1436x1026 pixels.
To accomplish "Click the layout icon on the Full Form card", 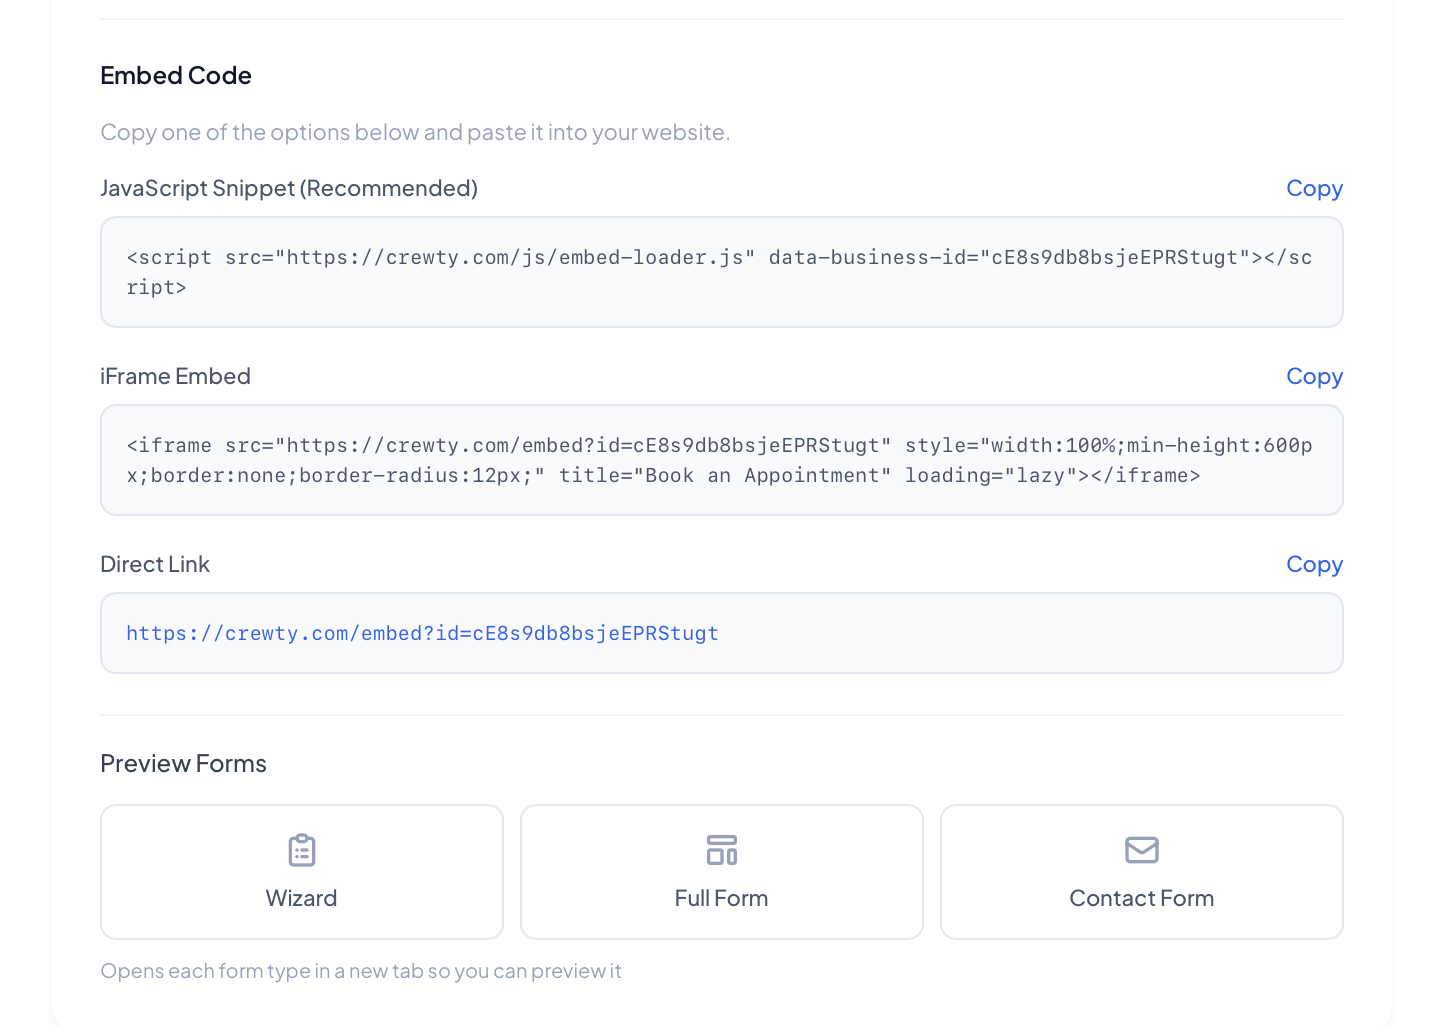I will coord(722,850).
